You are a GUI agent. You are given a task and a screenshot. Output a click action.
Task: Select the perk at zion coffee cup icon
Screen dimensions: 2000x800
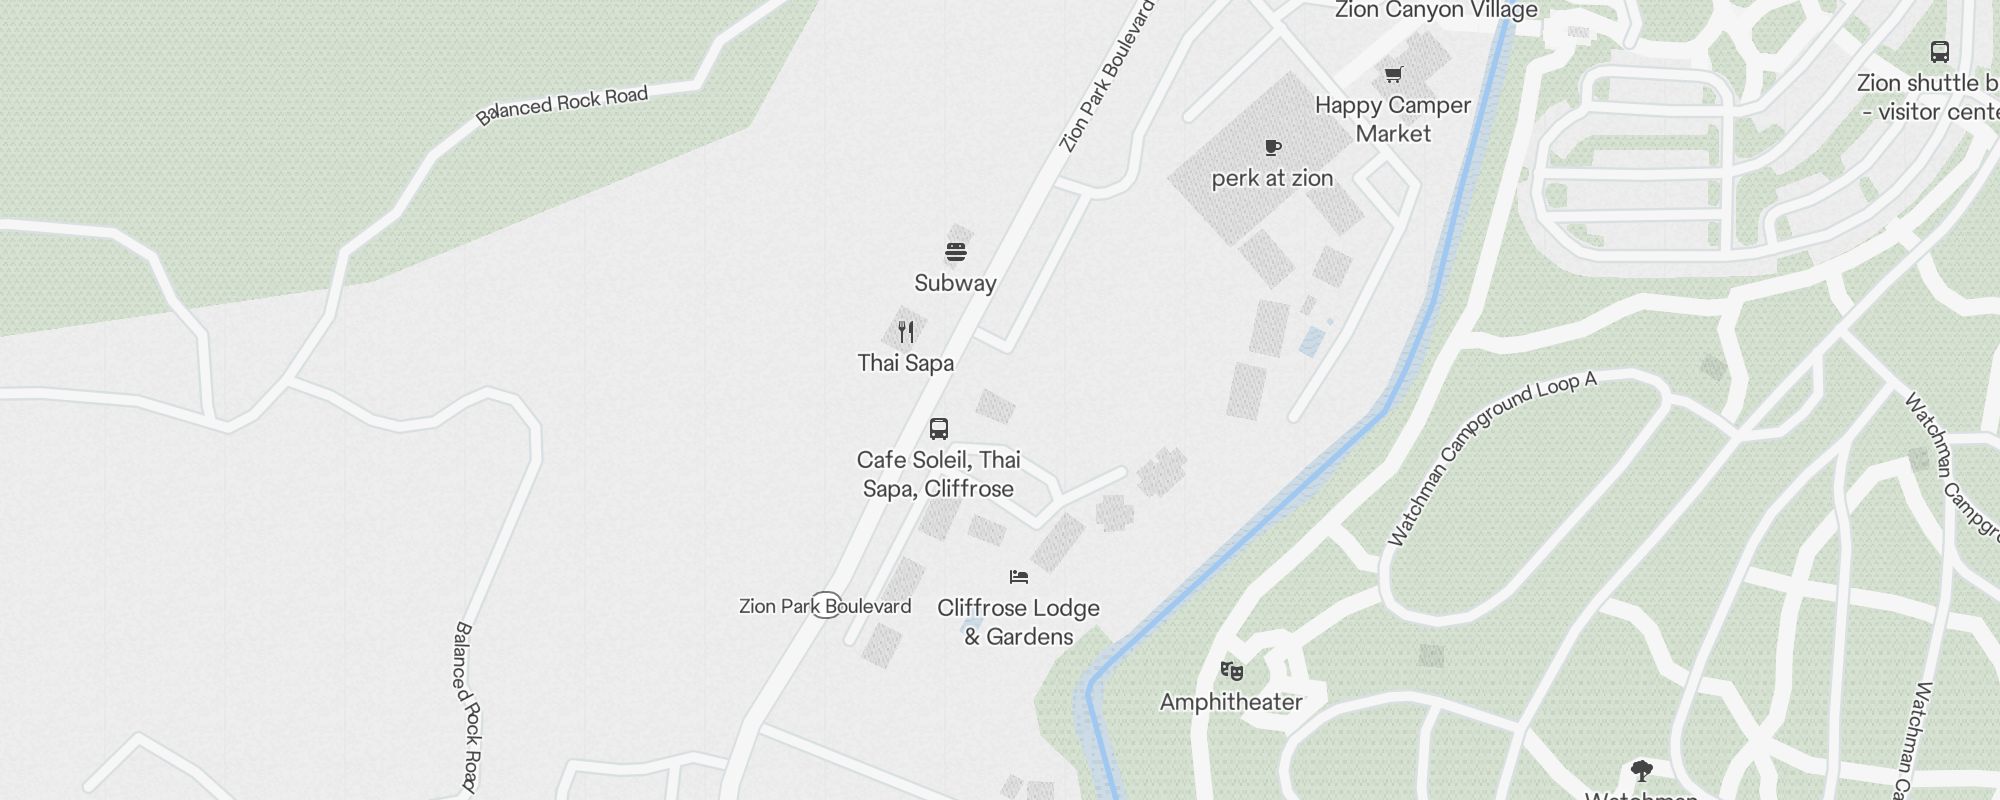(1273, 148)
